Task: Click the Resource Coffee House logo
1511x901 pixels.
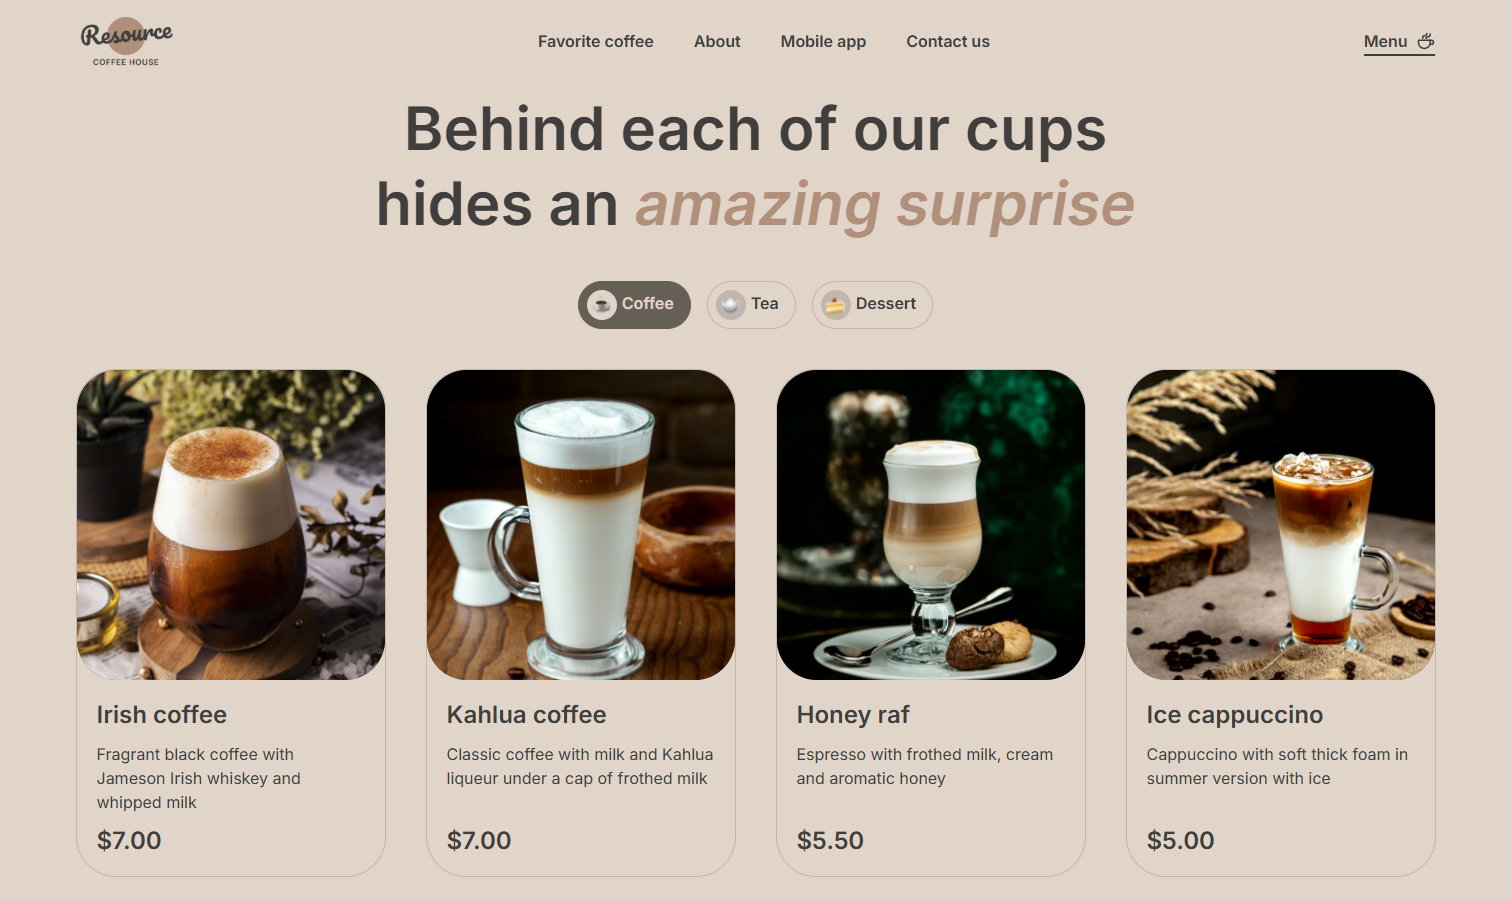Action: click(126, 42)
